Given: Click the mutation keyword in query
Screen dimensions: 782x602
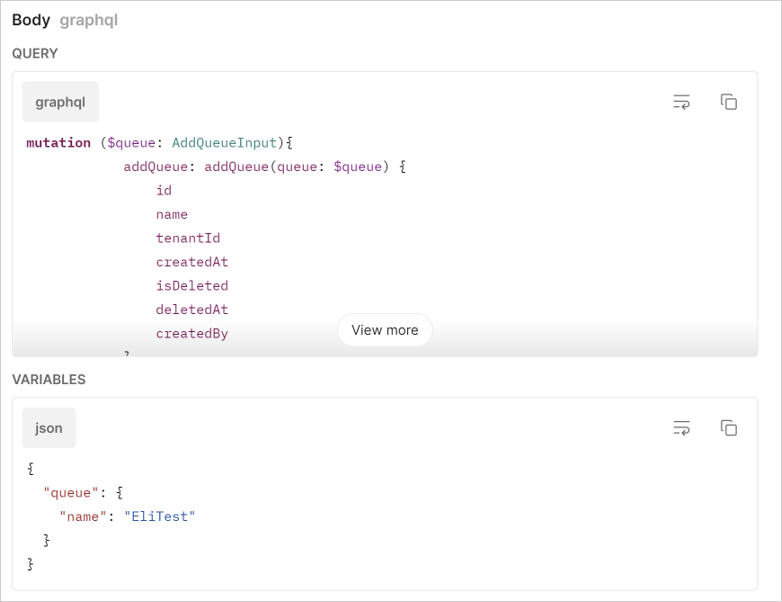Looking at the screenshot, I should [58, 143].
